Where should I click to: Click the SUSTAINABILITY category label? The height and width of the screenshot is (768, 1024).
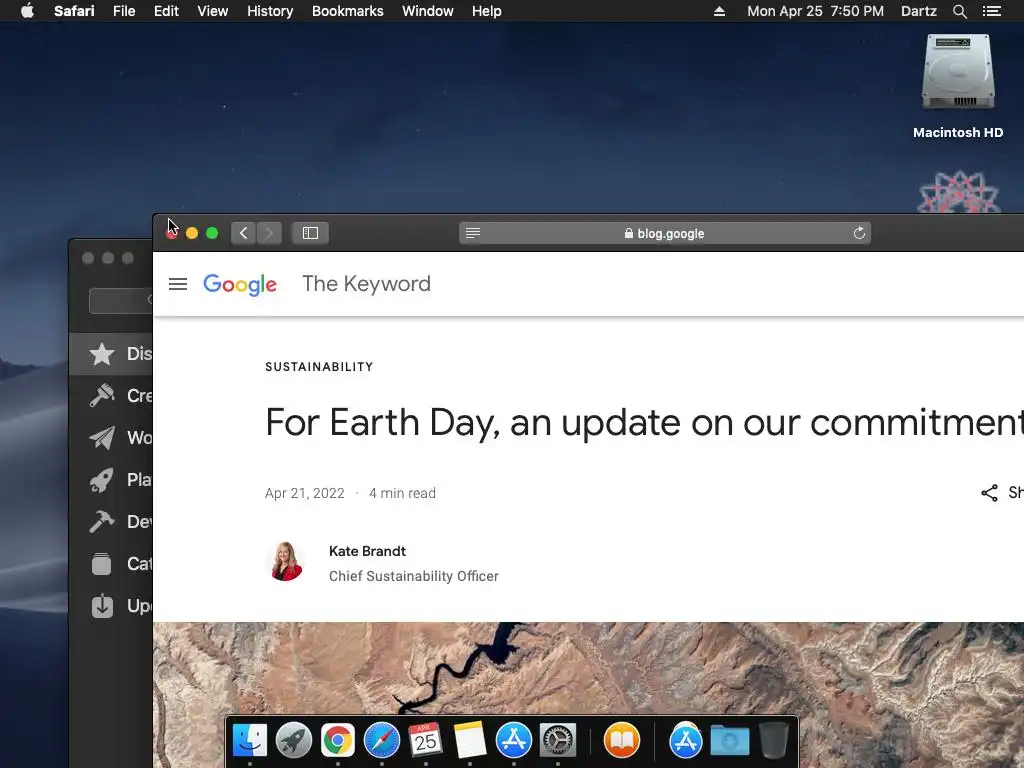coord(319,367)
